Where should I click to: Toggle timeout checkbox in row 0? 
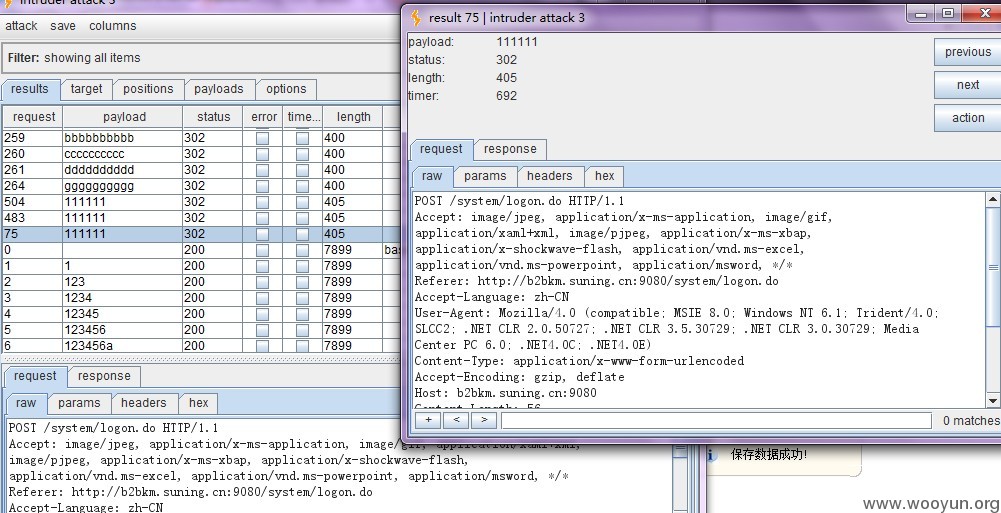(x=303, y=250)
